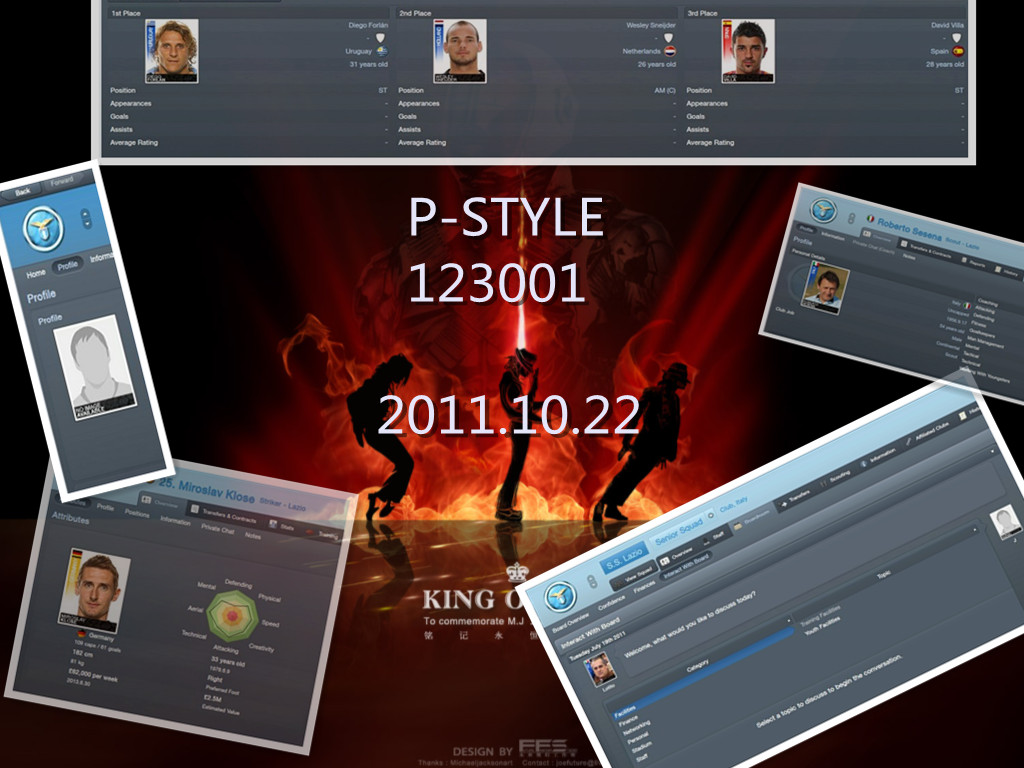Click the chairman's portrait in the board conversation
The image size is (1024, 768).
click(x=600, y=671)
